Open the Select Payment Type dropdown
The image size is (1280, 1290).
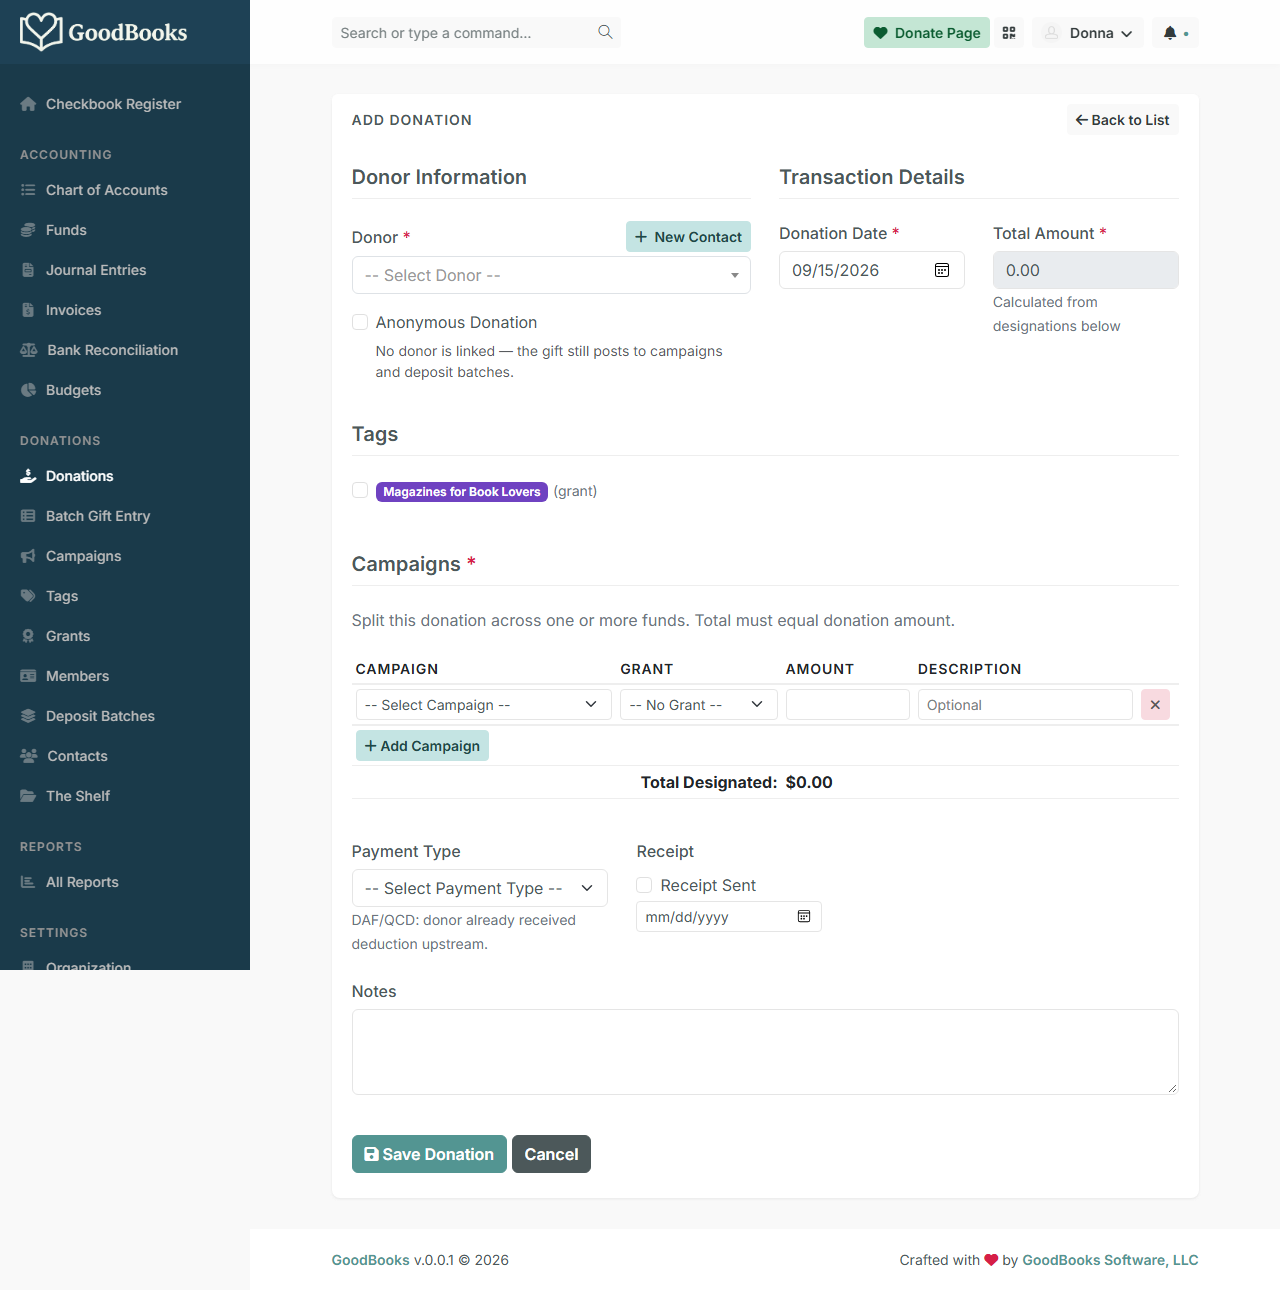tap(479, 888)
